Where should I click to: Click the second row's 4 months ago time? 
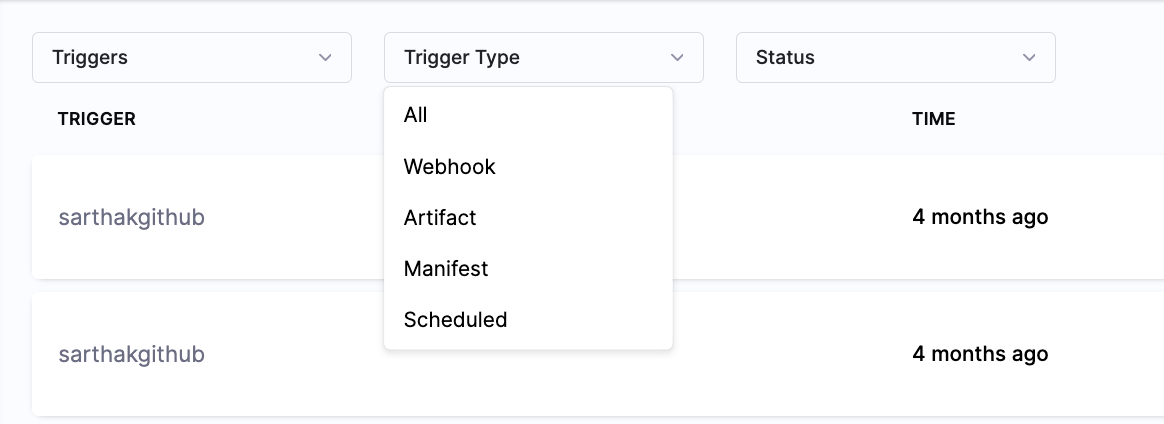point(980,354)
